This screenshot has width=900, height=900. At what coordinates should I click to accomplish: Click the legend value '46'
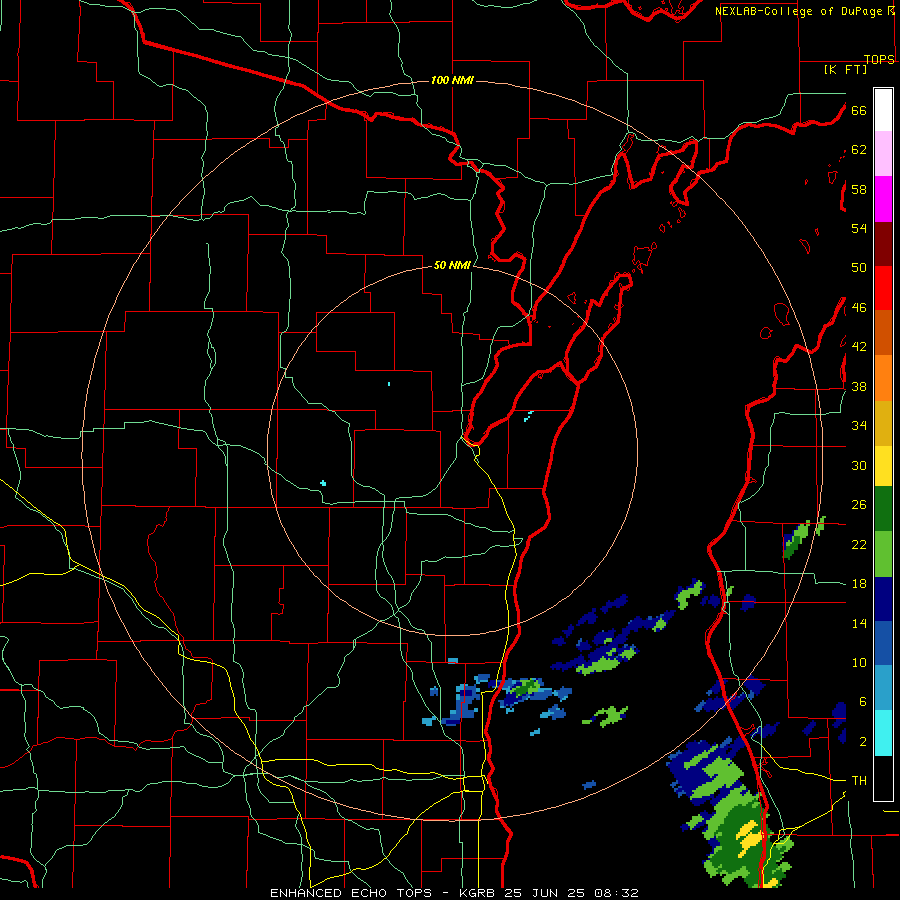pyautogui.click(x=859, y=308)
